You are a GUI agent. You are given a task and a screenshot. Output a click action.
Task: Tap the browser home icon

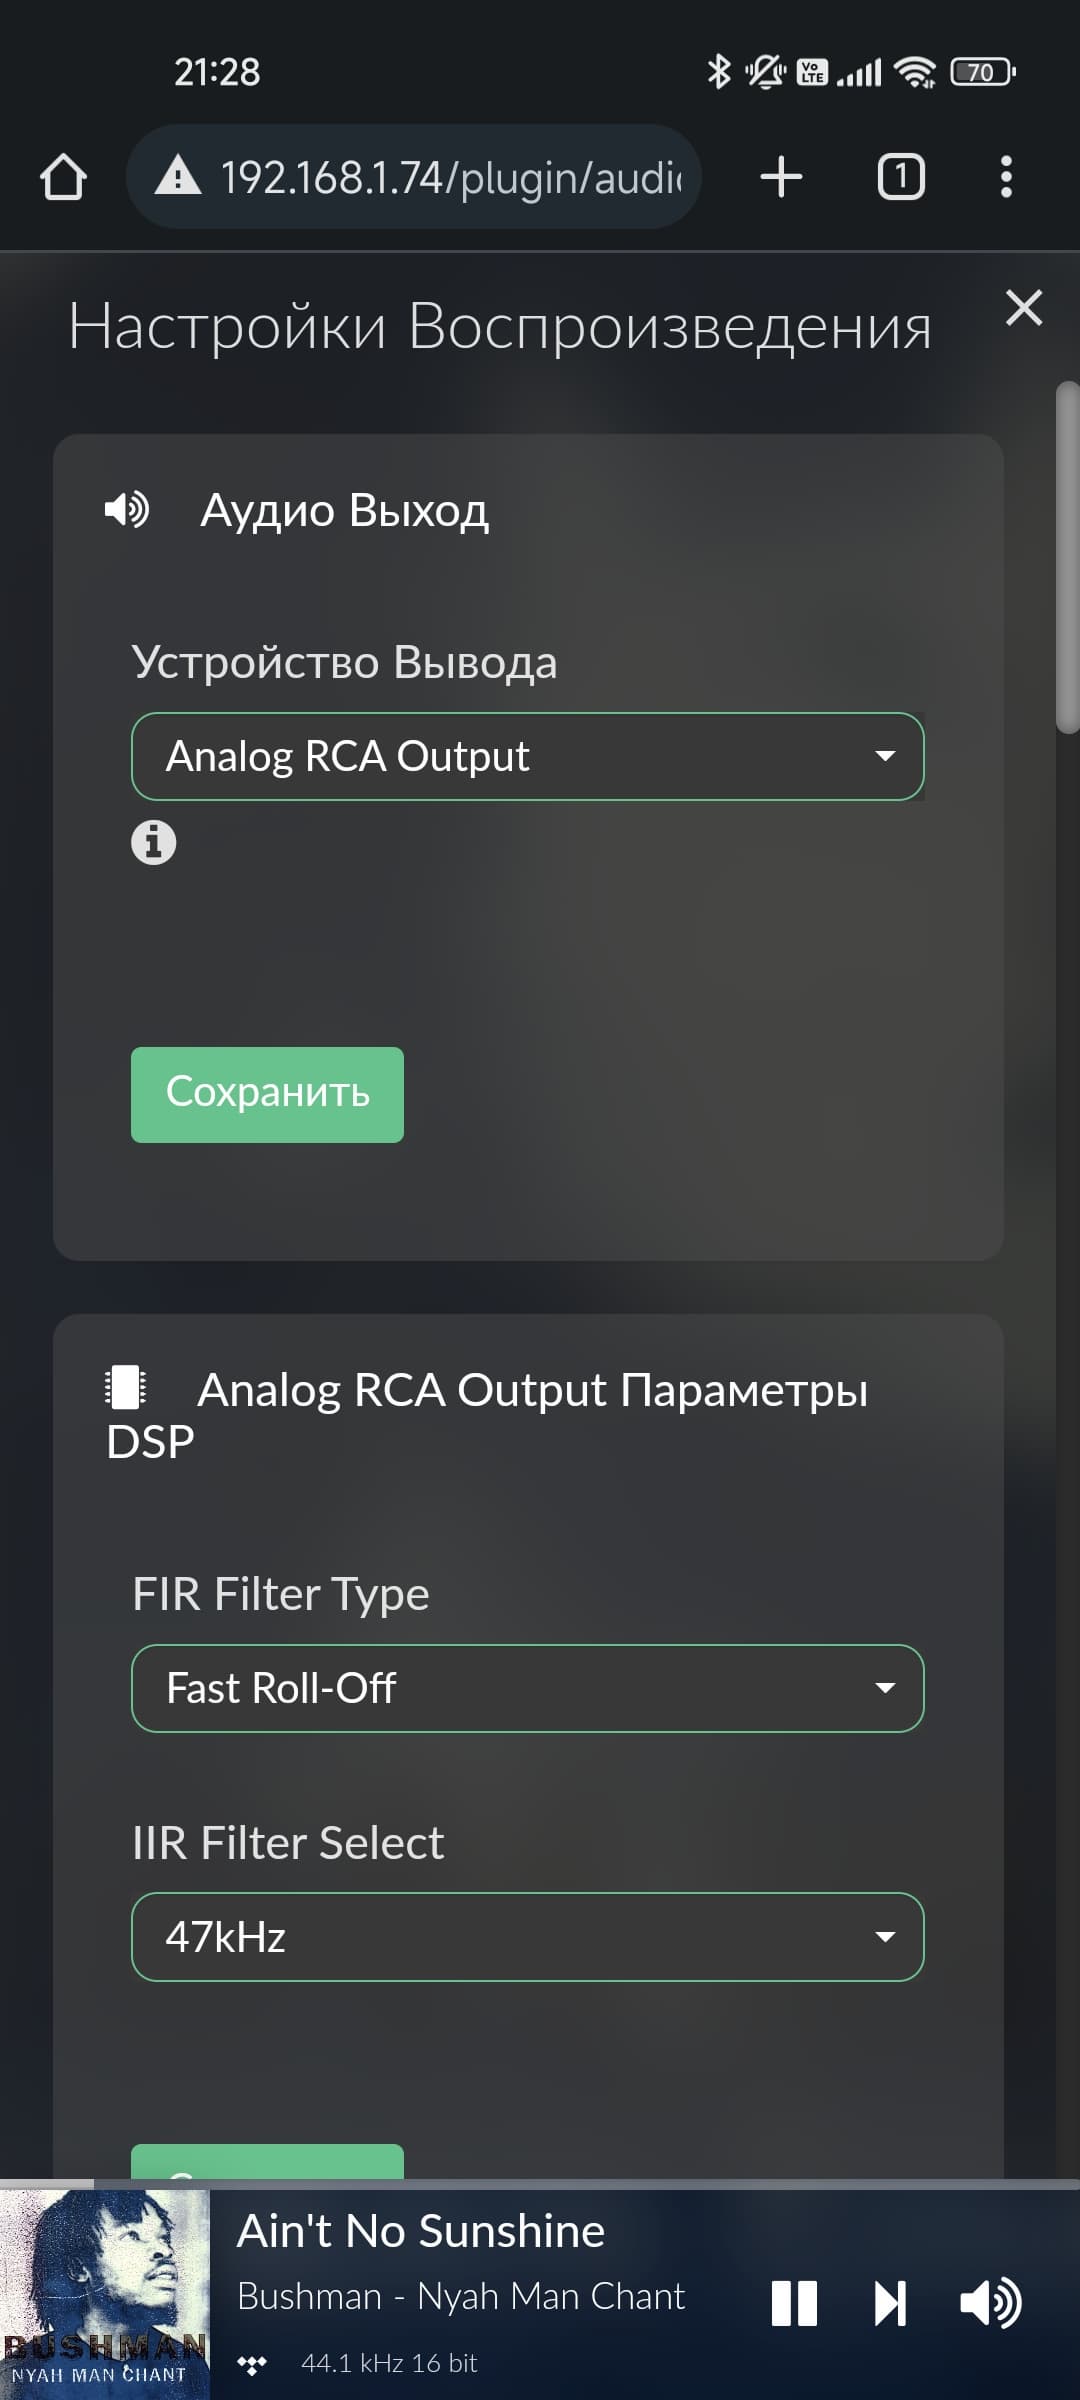click(x=63, y=178)
